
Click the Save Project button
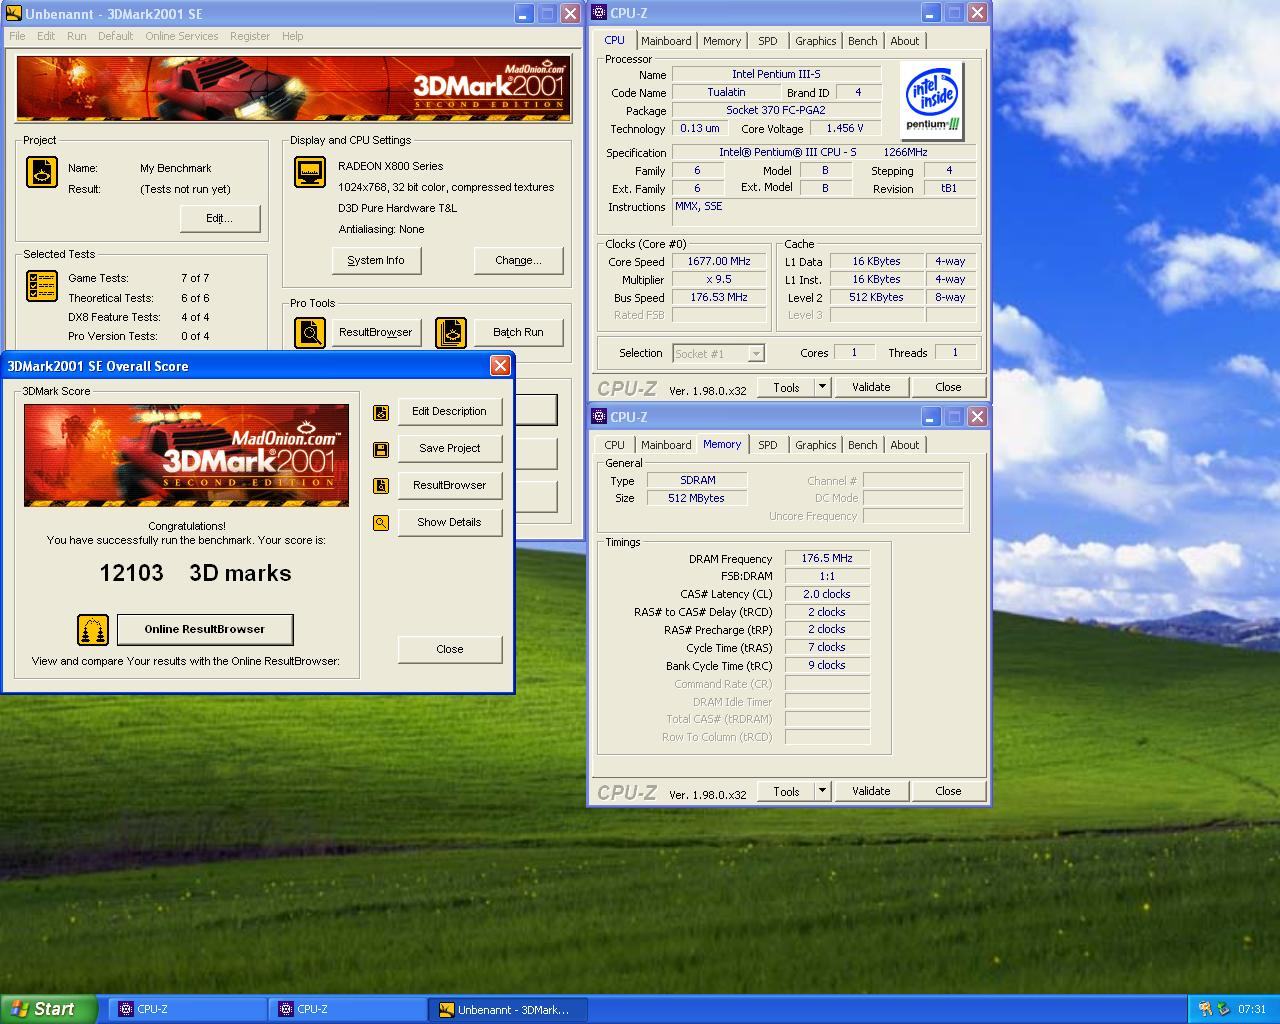pos(450,448)
